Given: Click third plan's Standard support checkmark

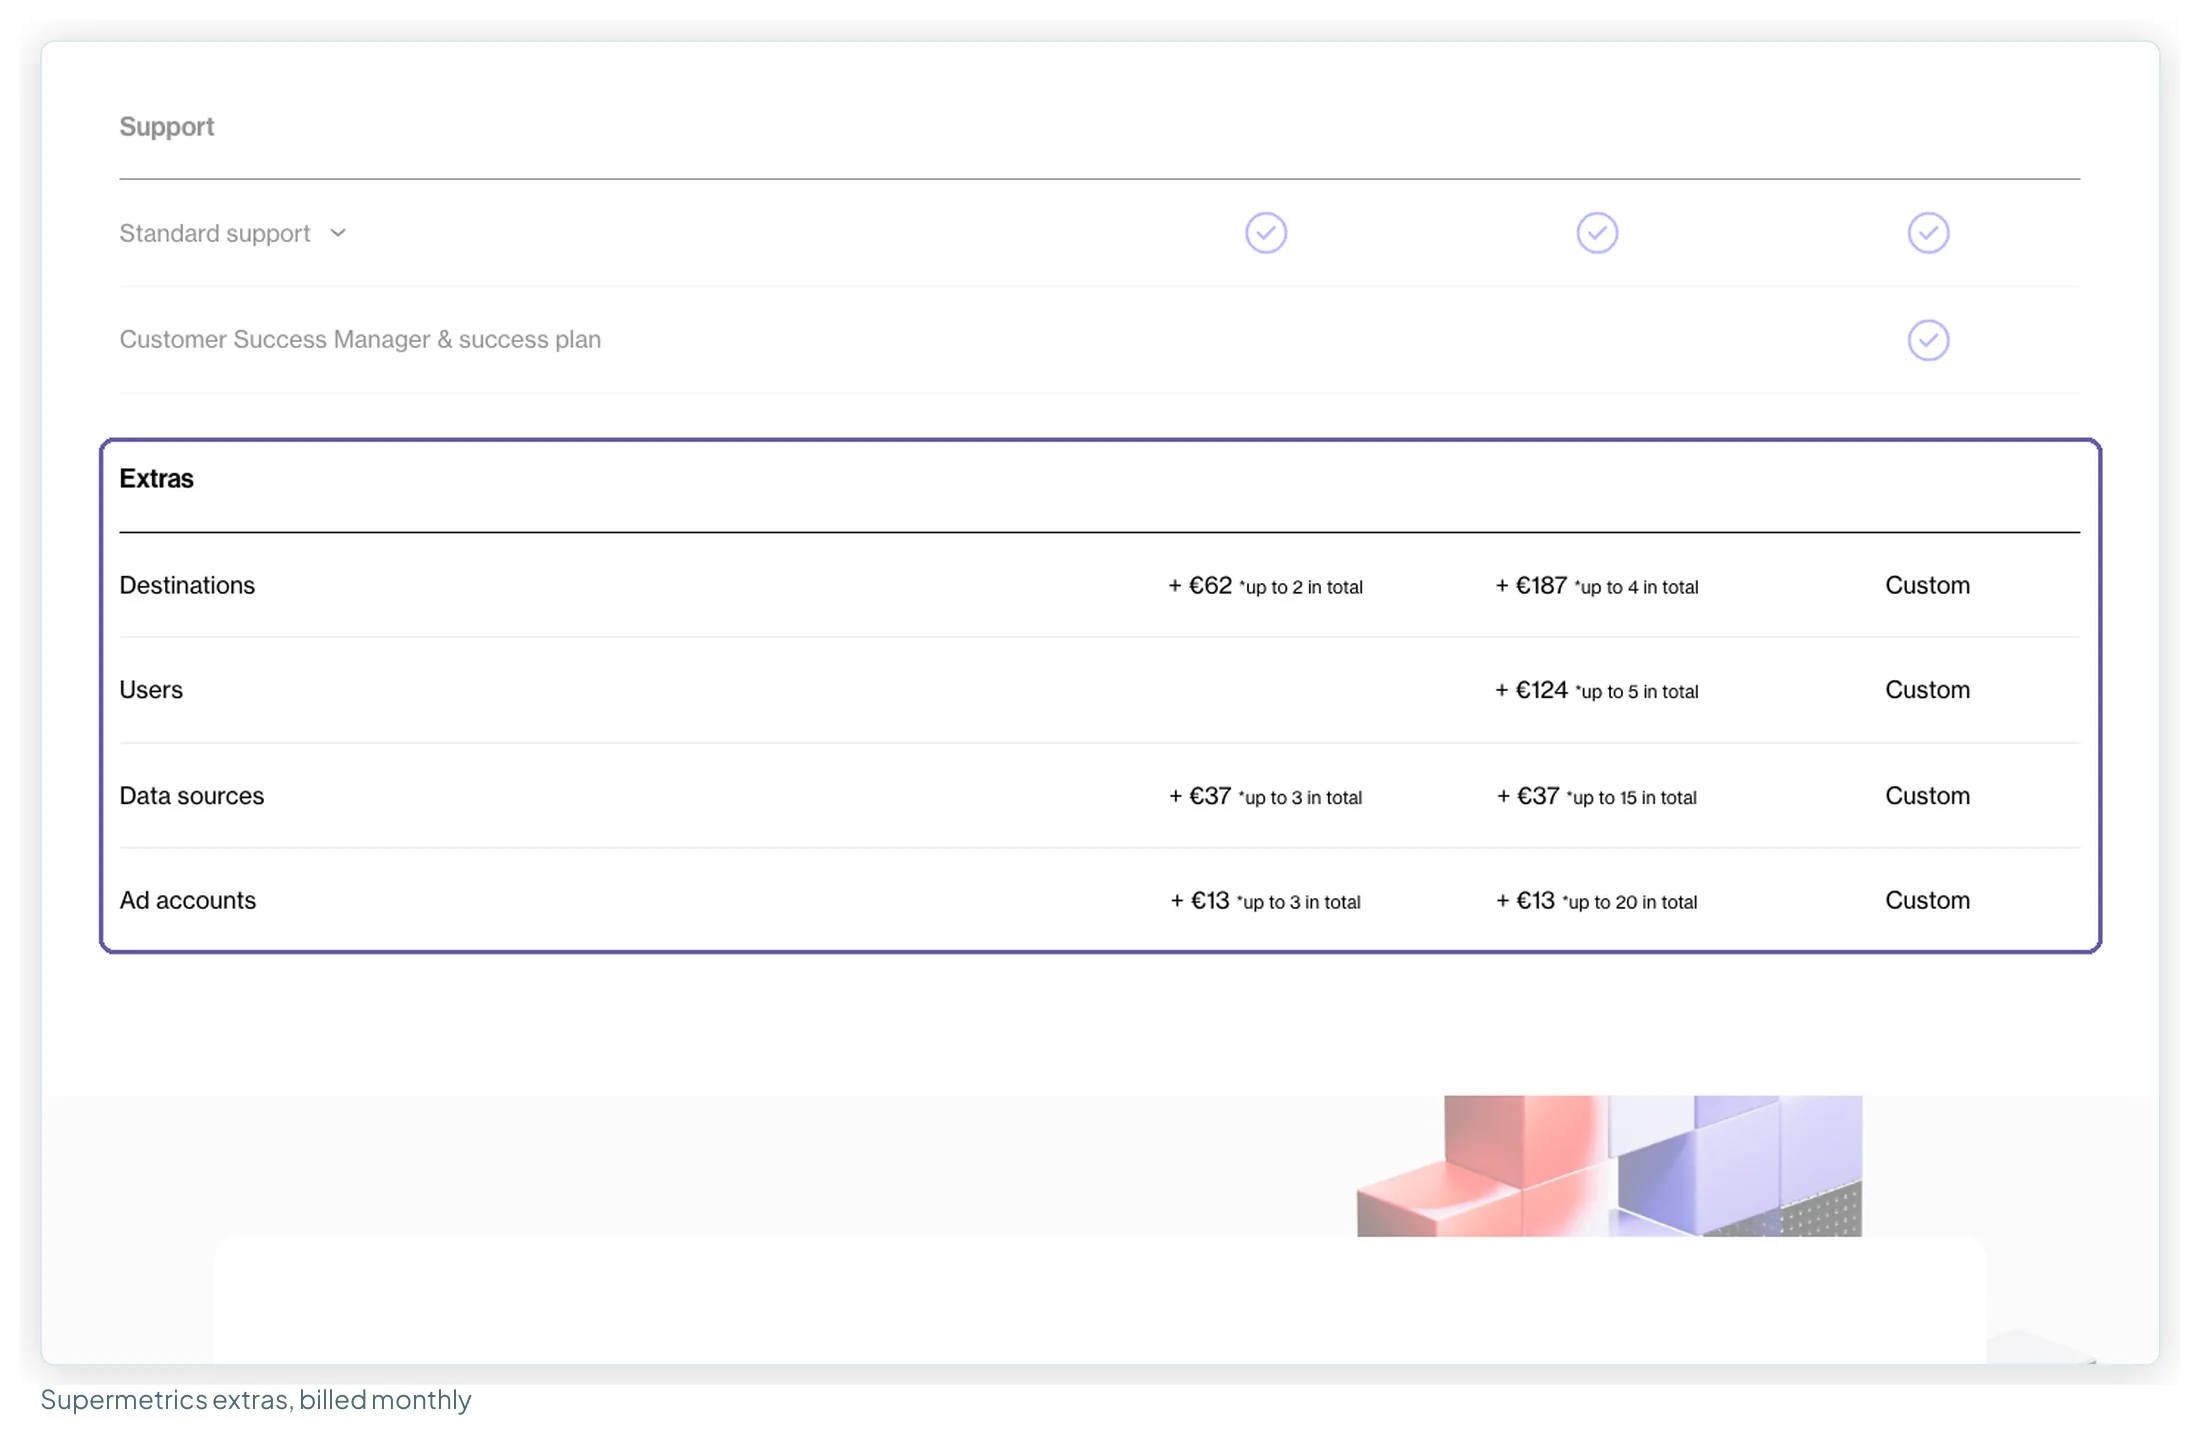Looking at the screenshot, I should click(1928, 233).
